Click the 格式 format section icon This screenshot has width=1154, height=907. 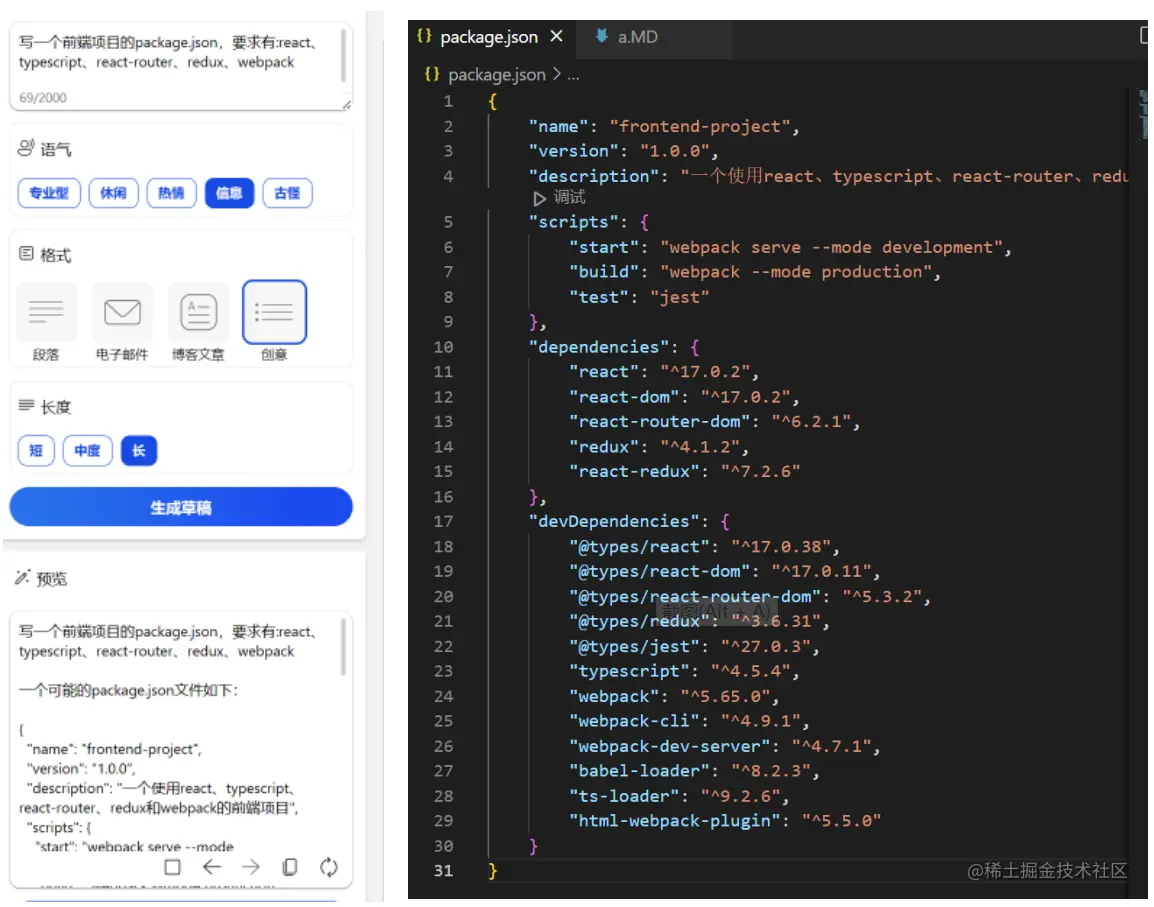click(26, 254)
